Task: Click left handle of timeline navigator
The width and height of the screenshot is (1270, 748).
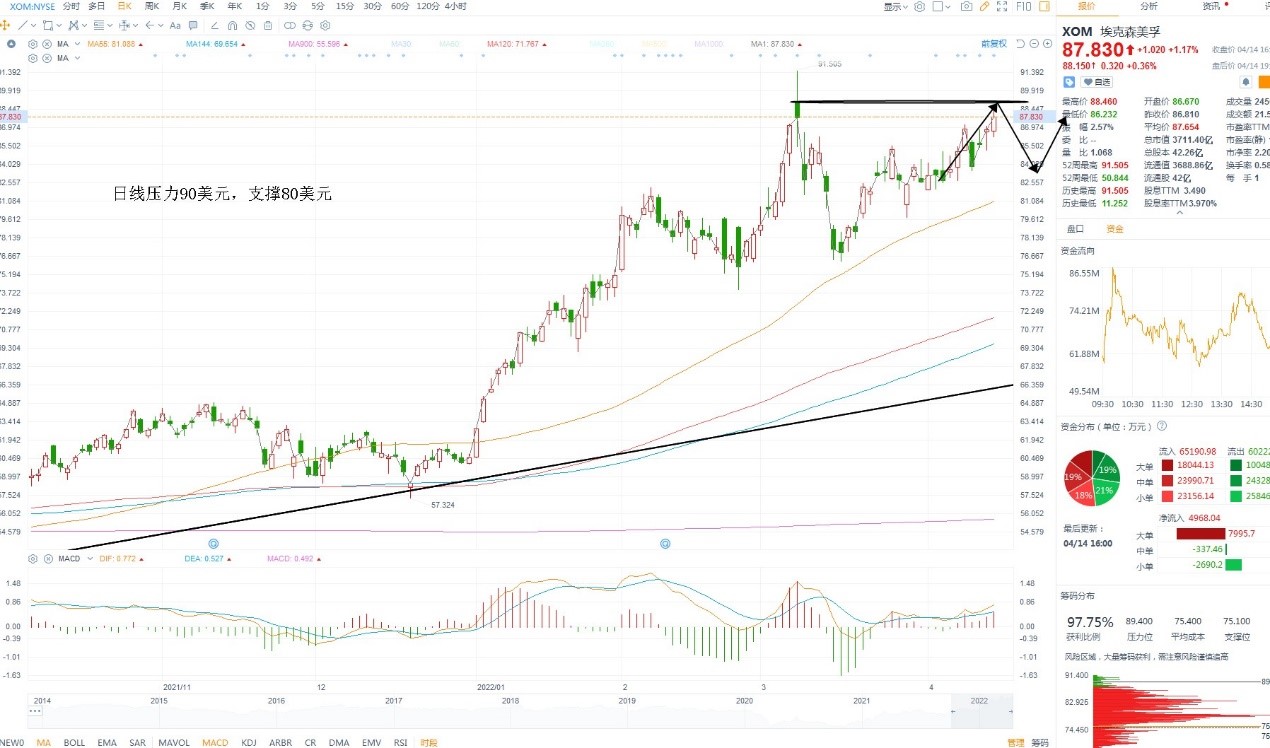Action: tap(953, 711)
